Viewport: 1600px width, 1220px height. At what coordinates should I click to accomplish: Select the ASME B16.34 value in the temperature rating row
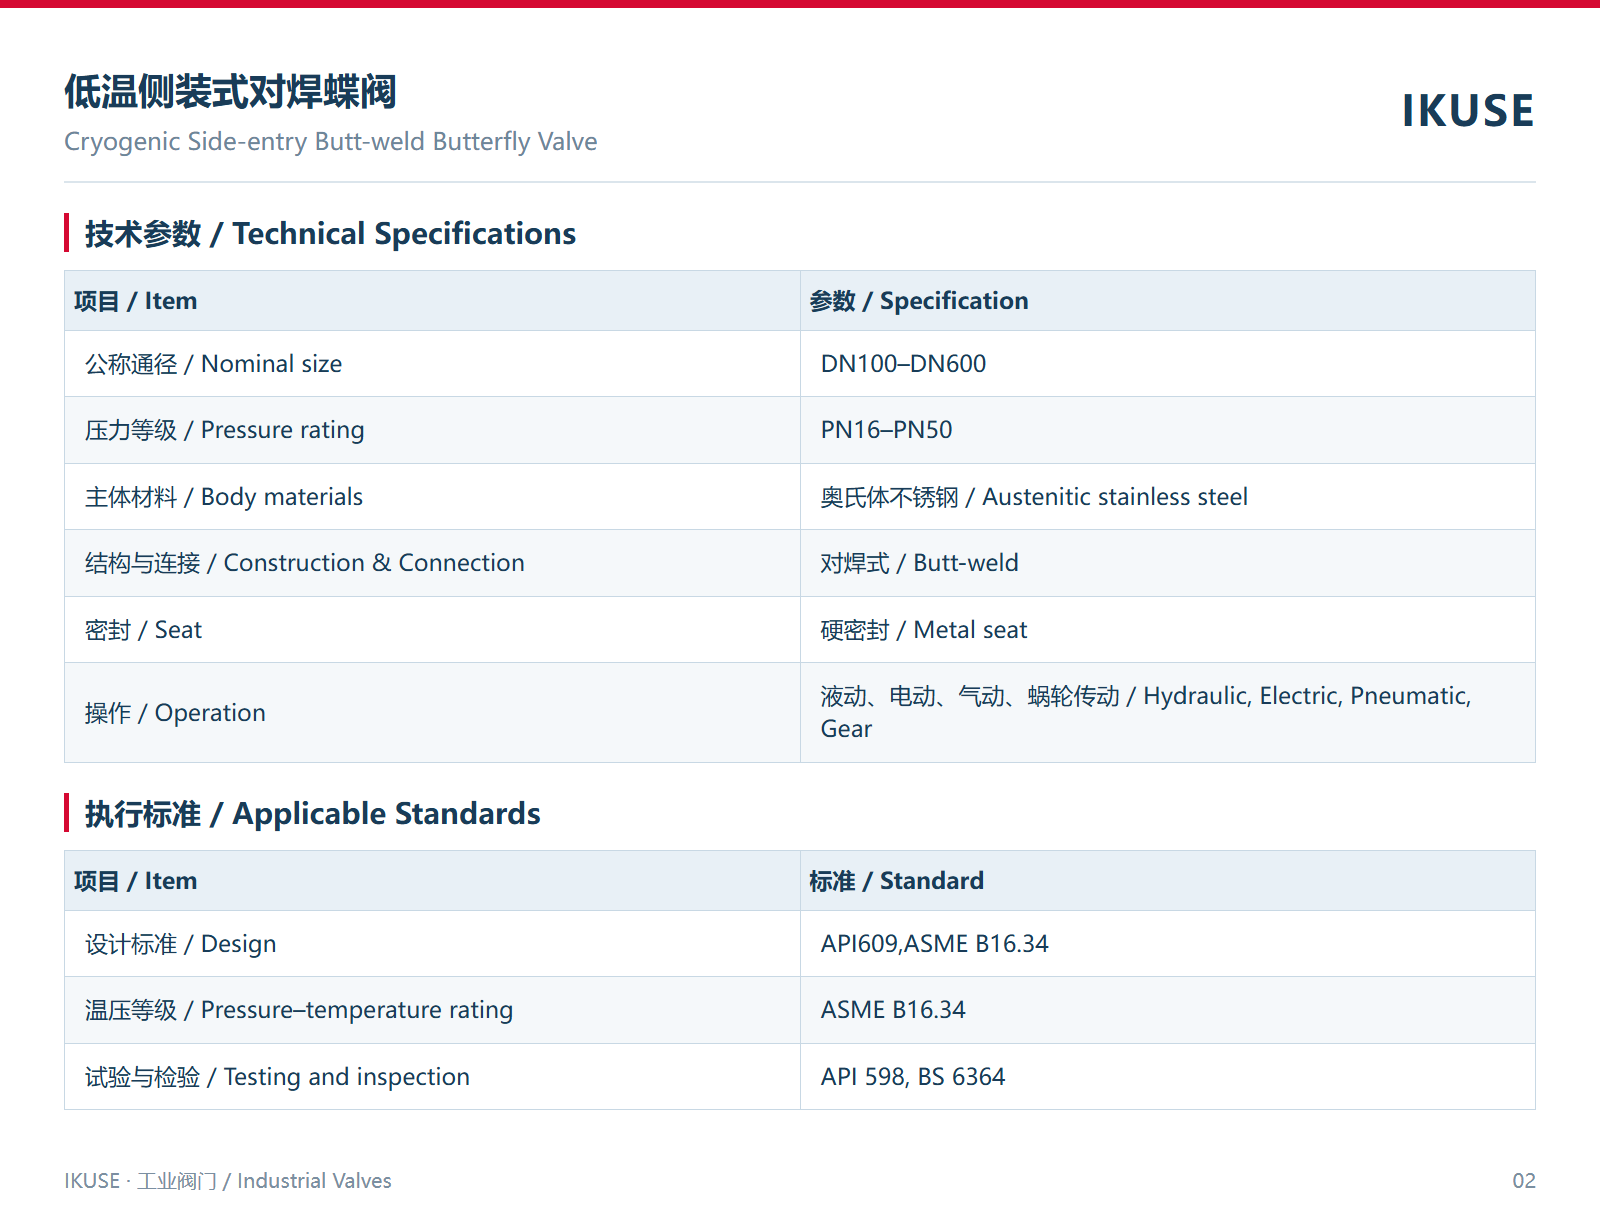click(x=894, y=1010)
